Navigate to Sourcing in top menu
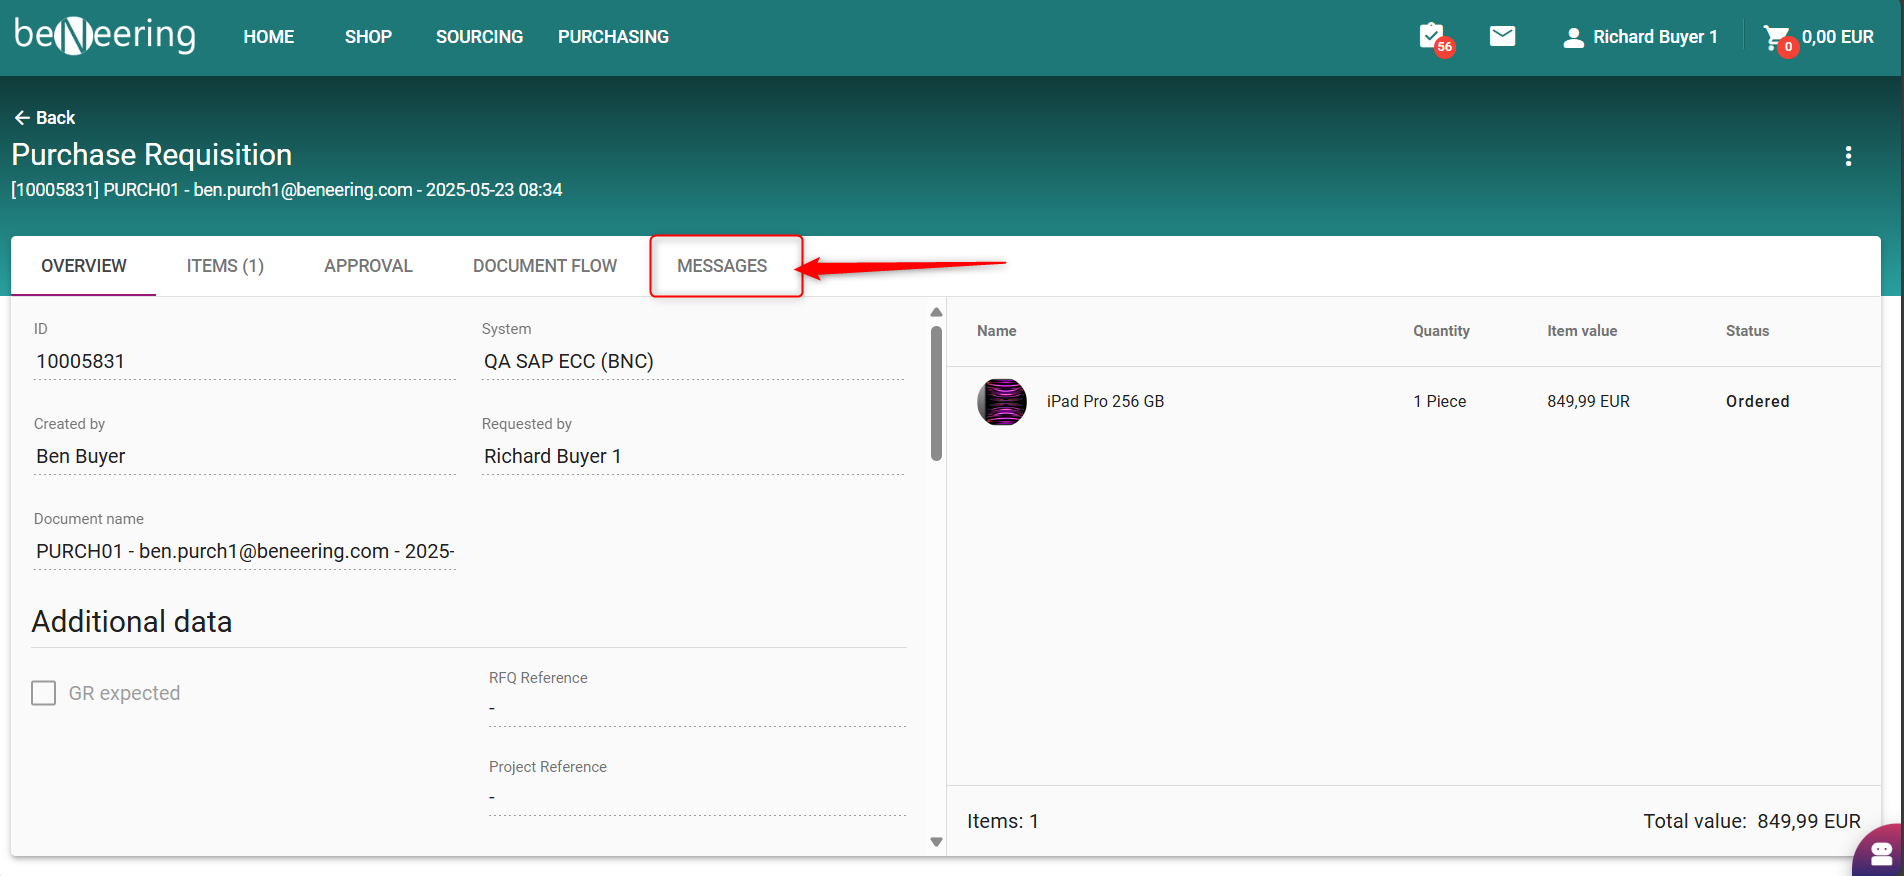Viewport: 1904px width, 876px height. coord(479,37)
